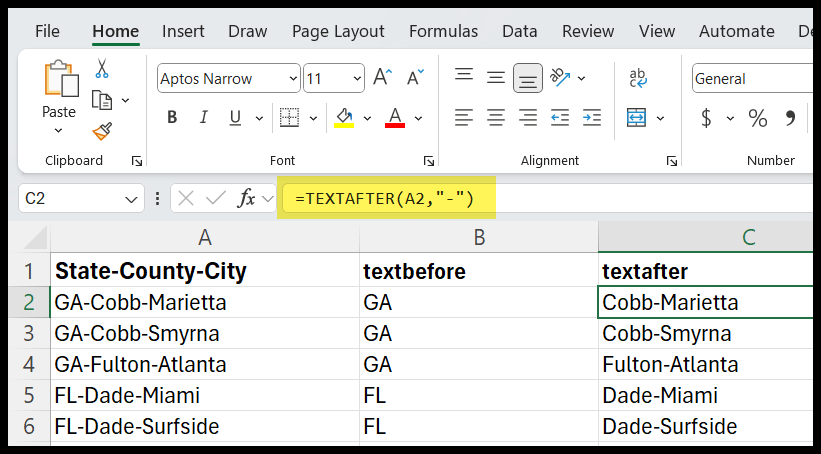The height and width of the screenshot is (454, 821).
Task: Switch to the View tab
Action: 657,31
